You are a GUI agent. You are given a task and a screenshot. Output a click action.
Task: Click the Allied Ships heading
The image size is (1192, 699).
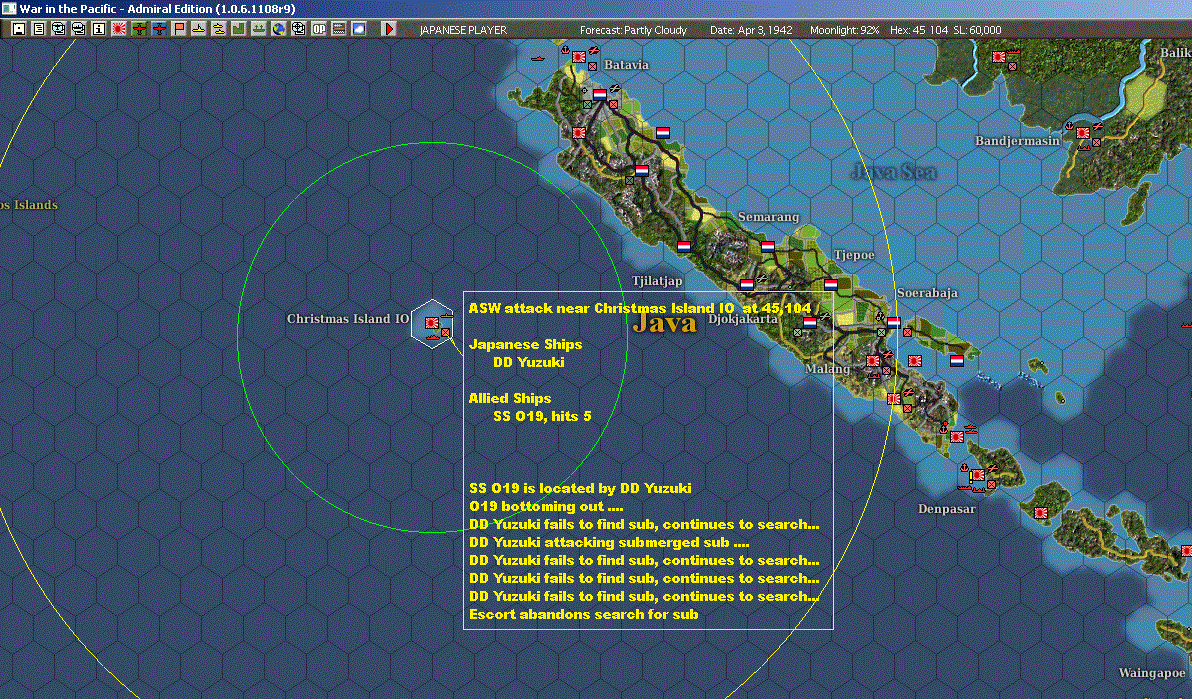coord(510,398)
